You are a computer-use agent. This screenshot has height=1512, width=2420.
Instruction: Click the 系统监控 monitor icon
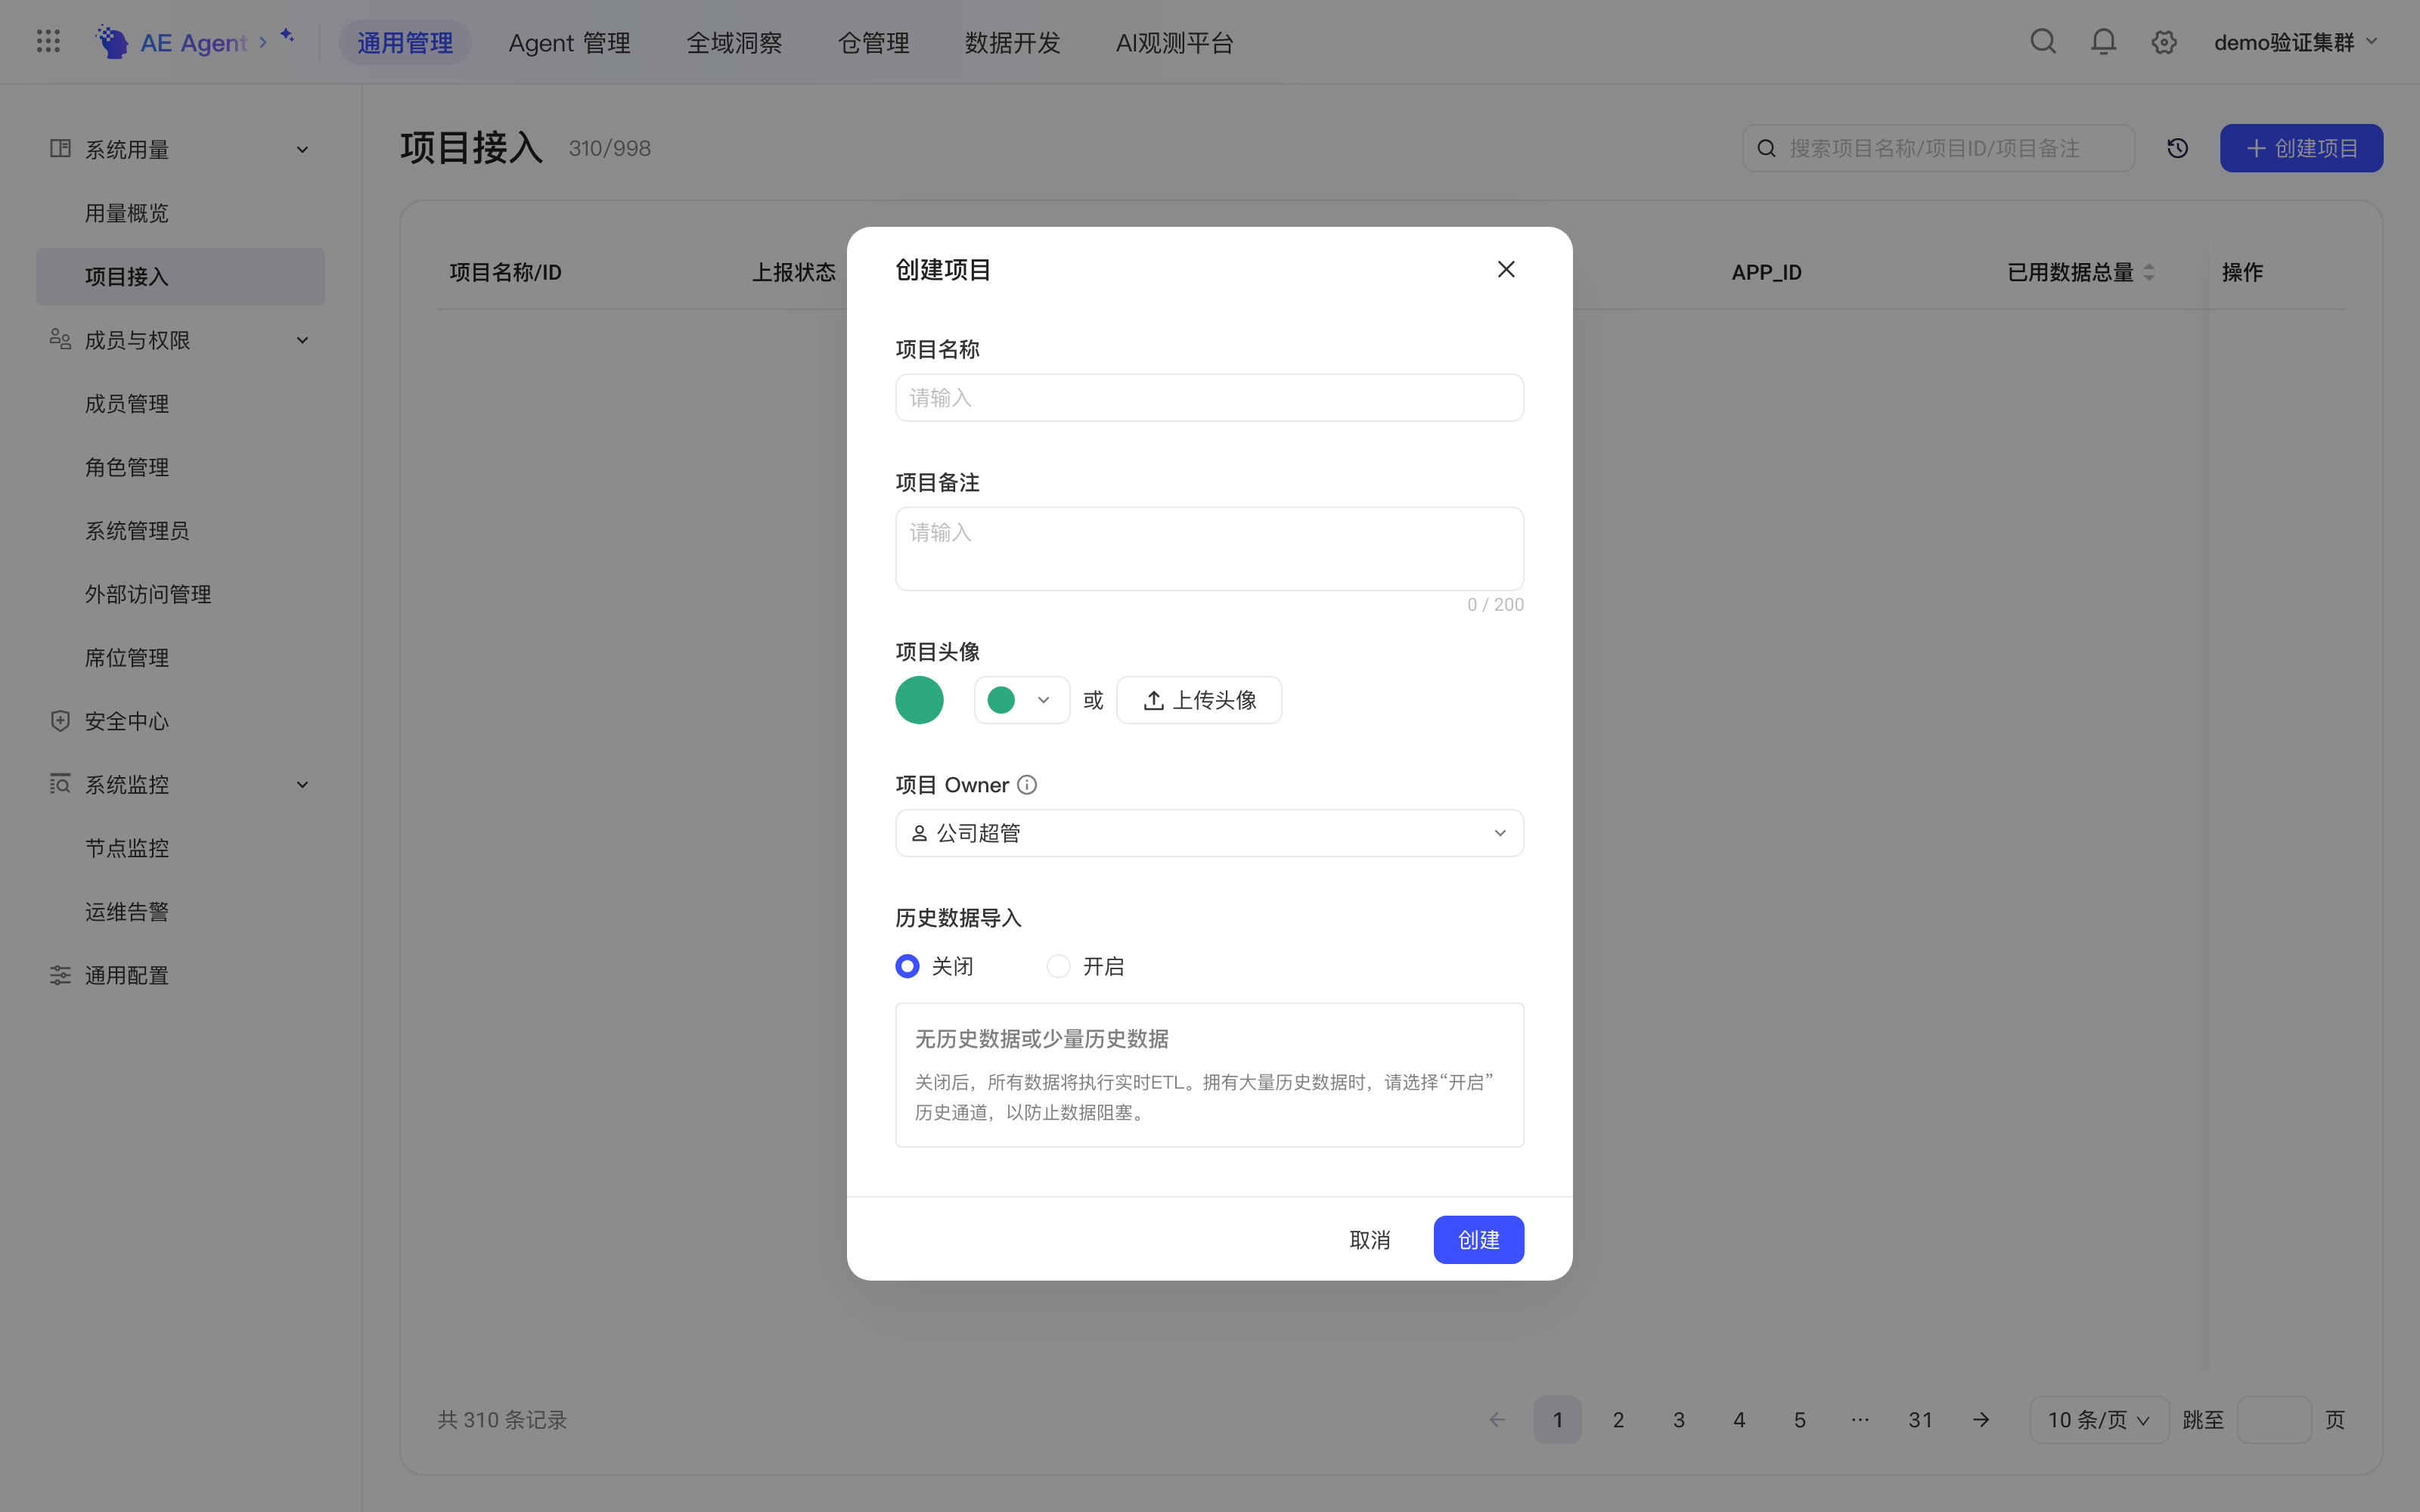(x=60, y=784)
